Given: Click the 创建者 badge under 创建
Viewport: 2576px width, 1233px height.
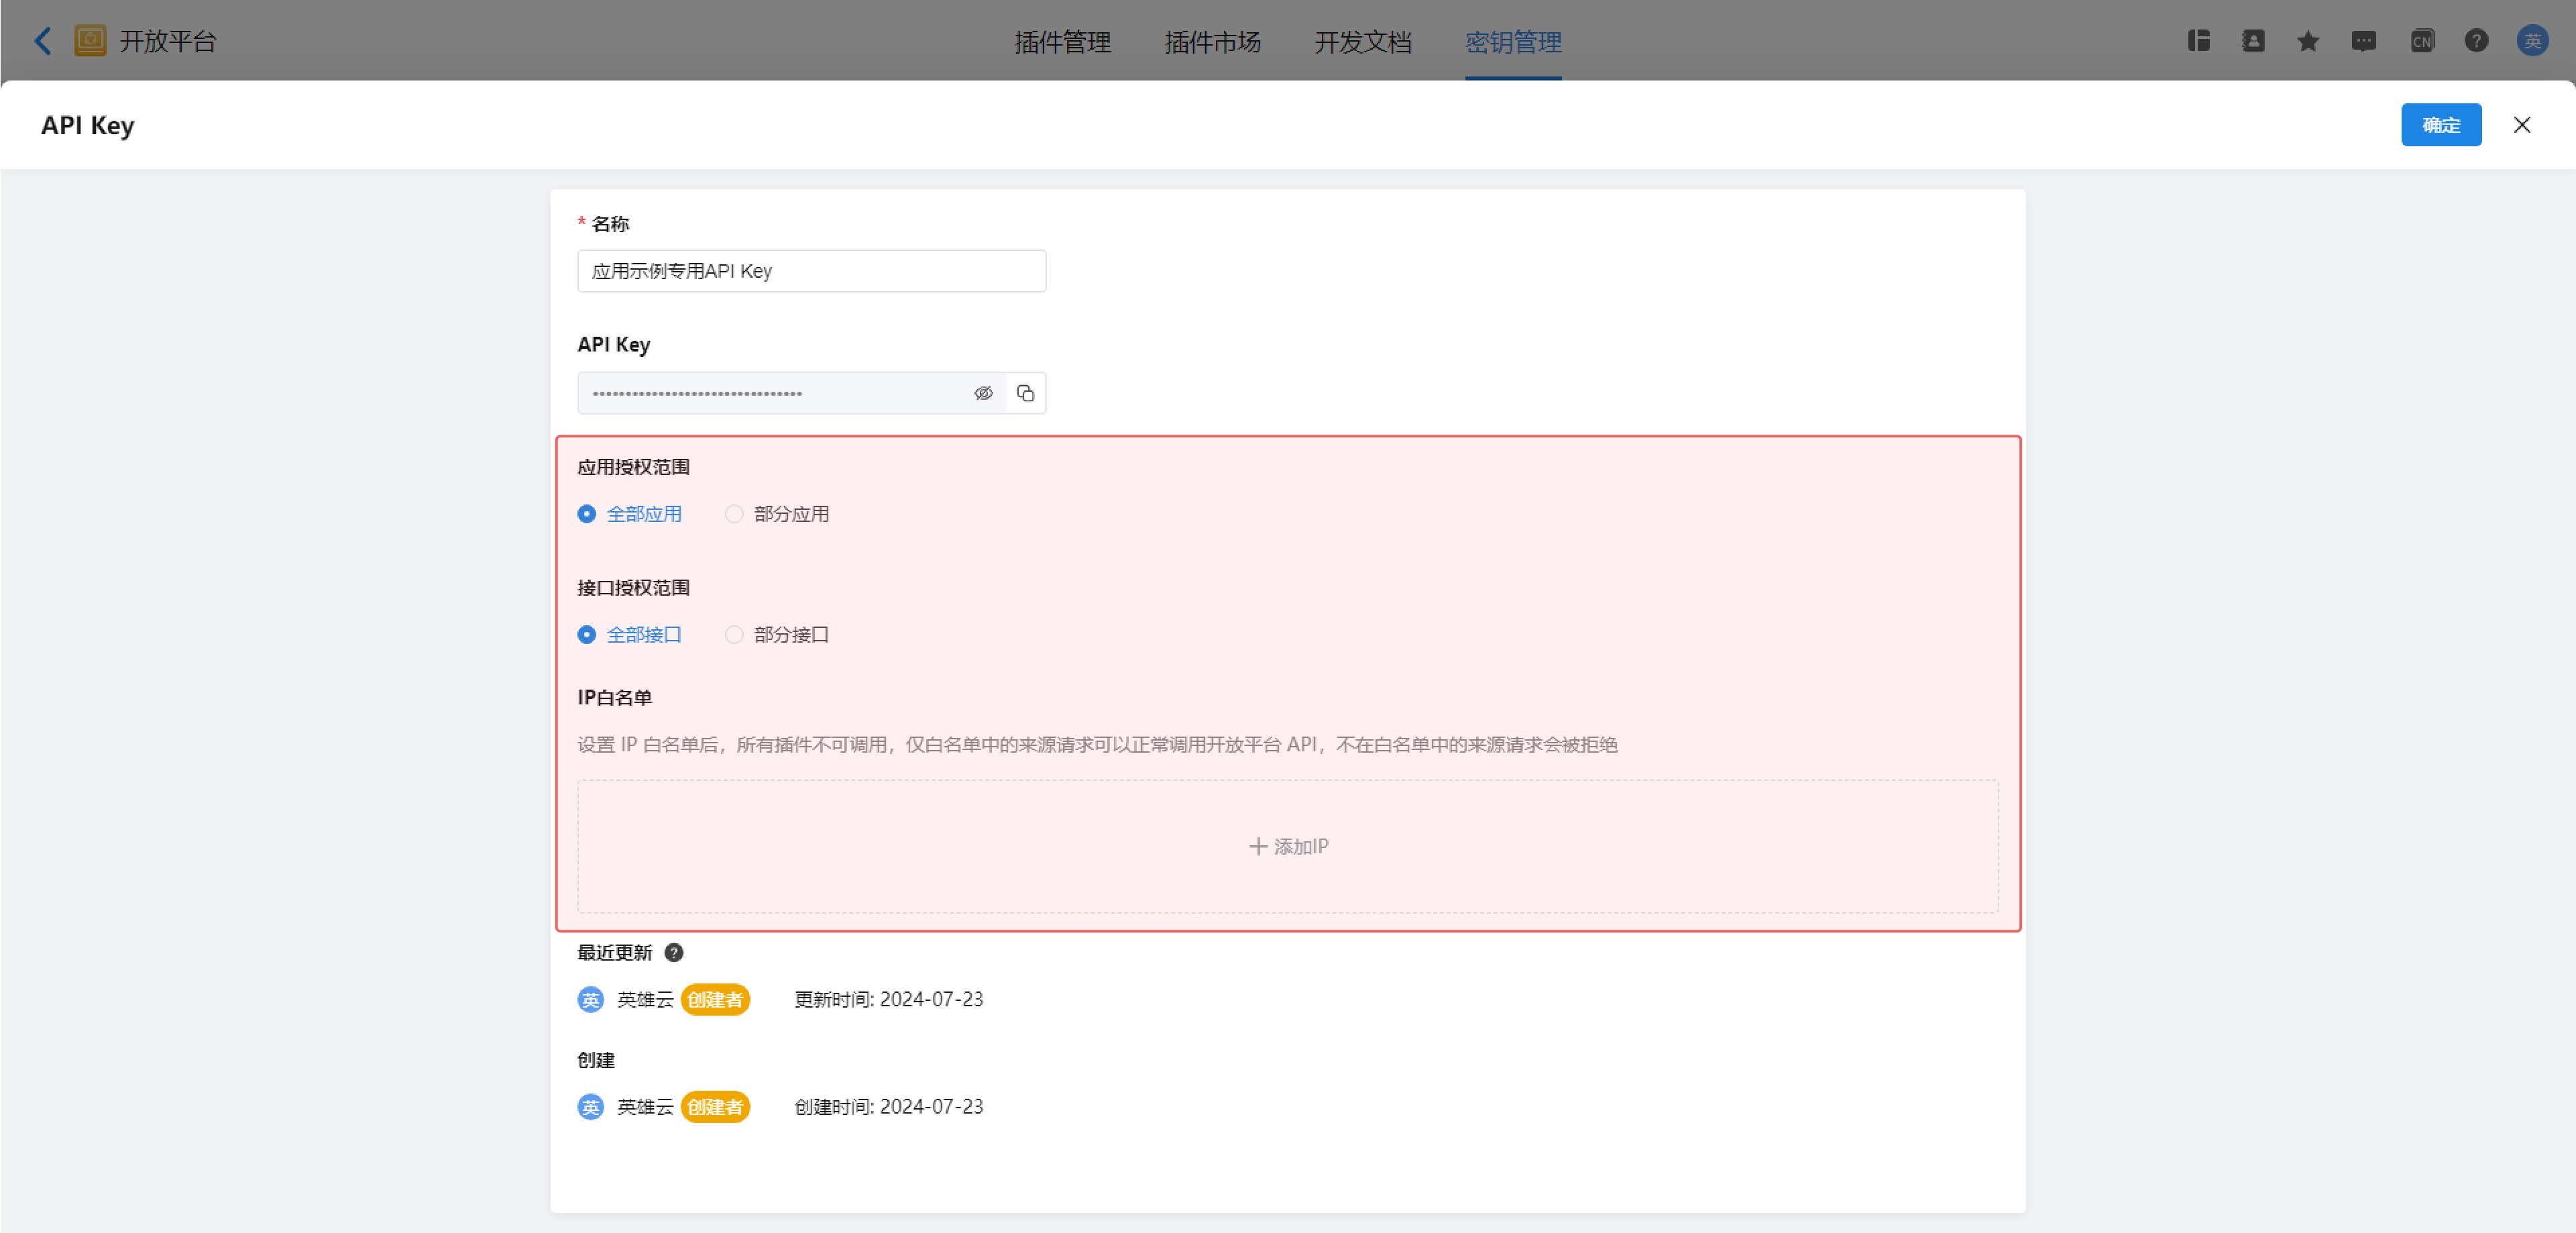Looking at the screenshot, I should (x=715, y=1107).
